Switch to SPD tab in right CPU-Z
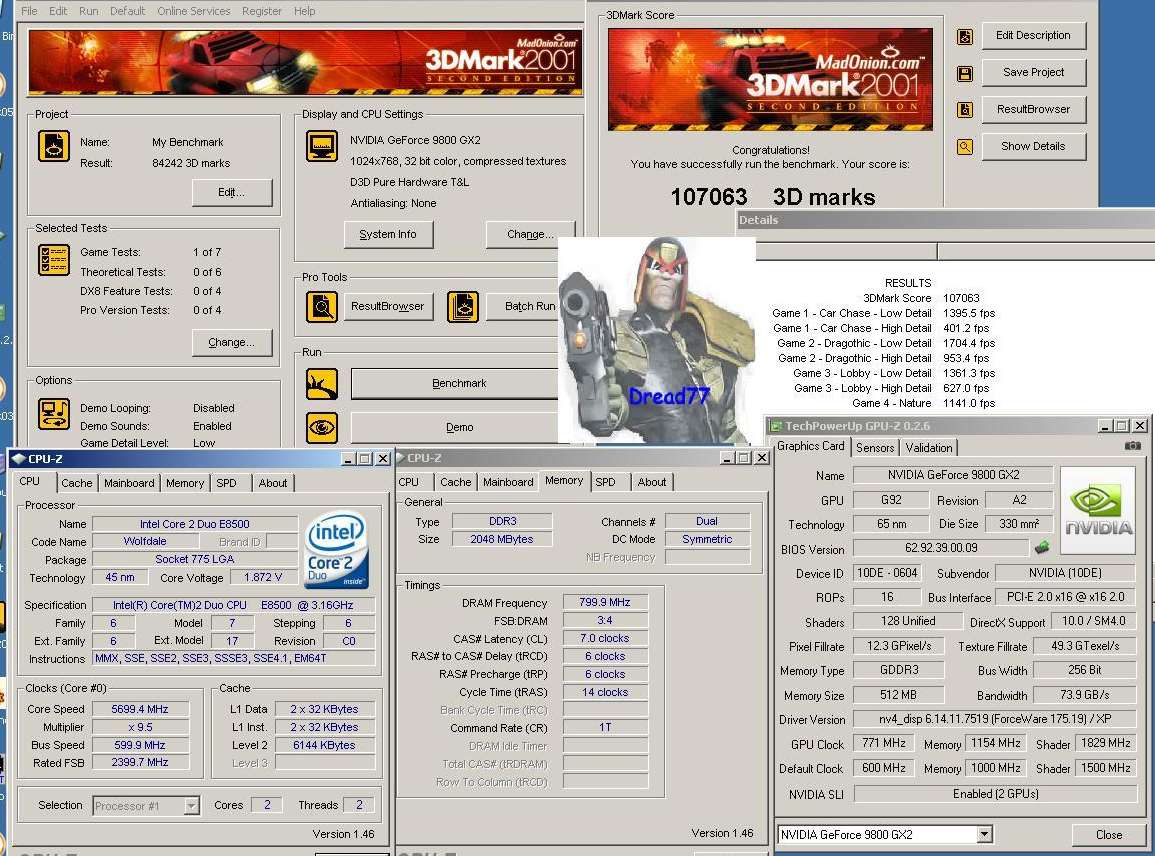 [605, 483]
